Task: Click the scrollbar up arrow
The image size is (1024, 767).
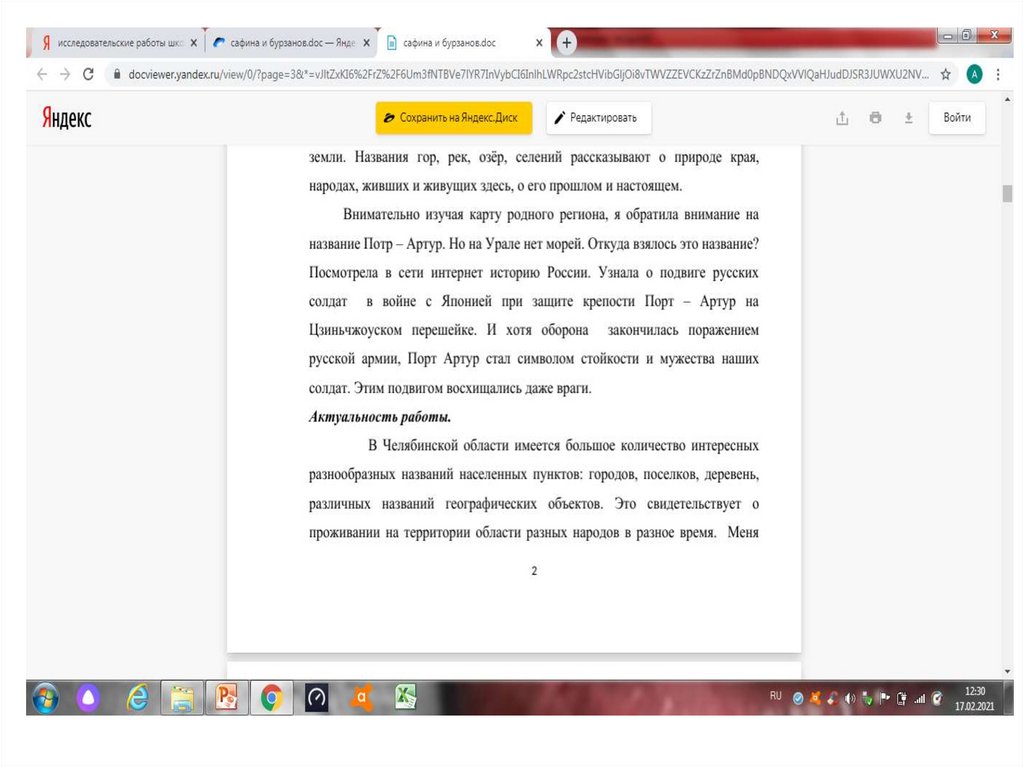Action: click(x=1007, y=99)
